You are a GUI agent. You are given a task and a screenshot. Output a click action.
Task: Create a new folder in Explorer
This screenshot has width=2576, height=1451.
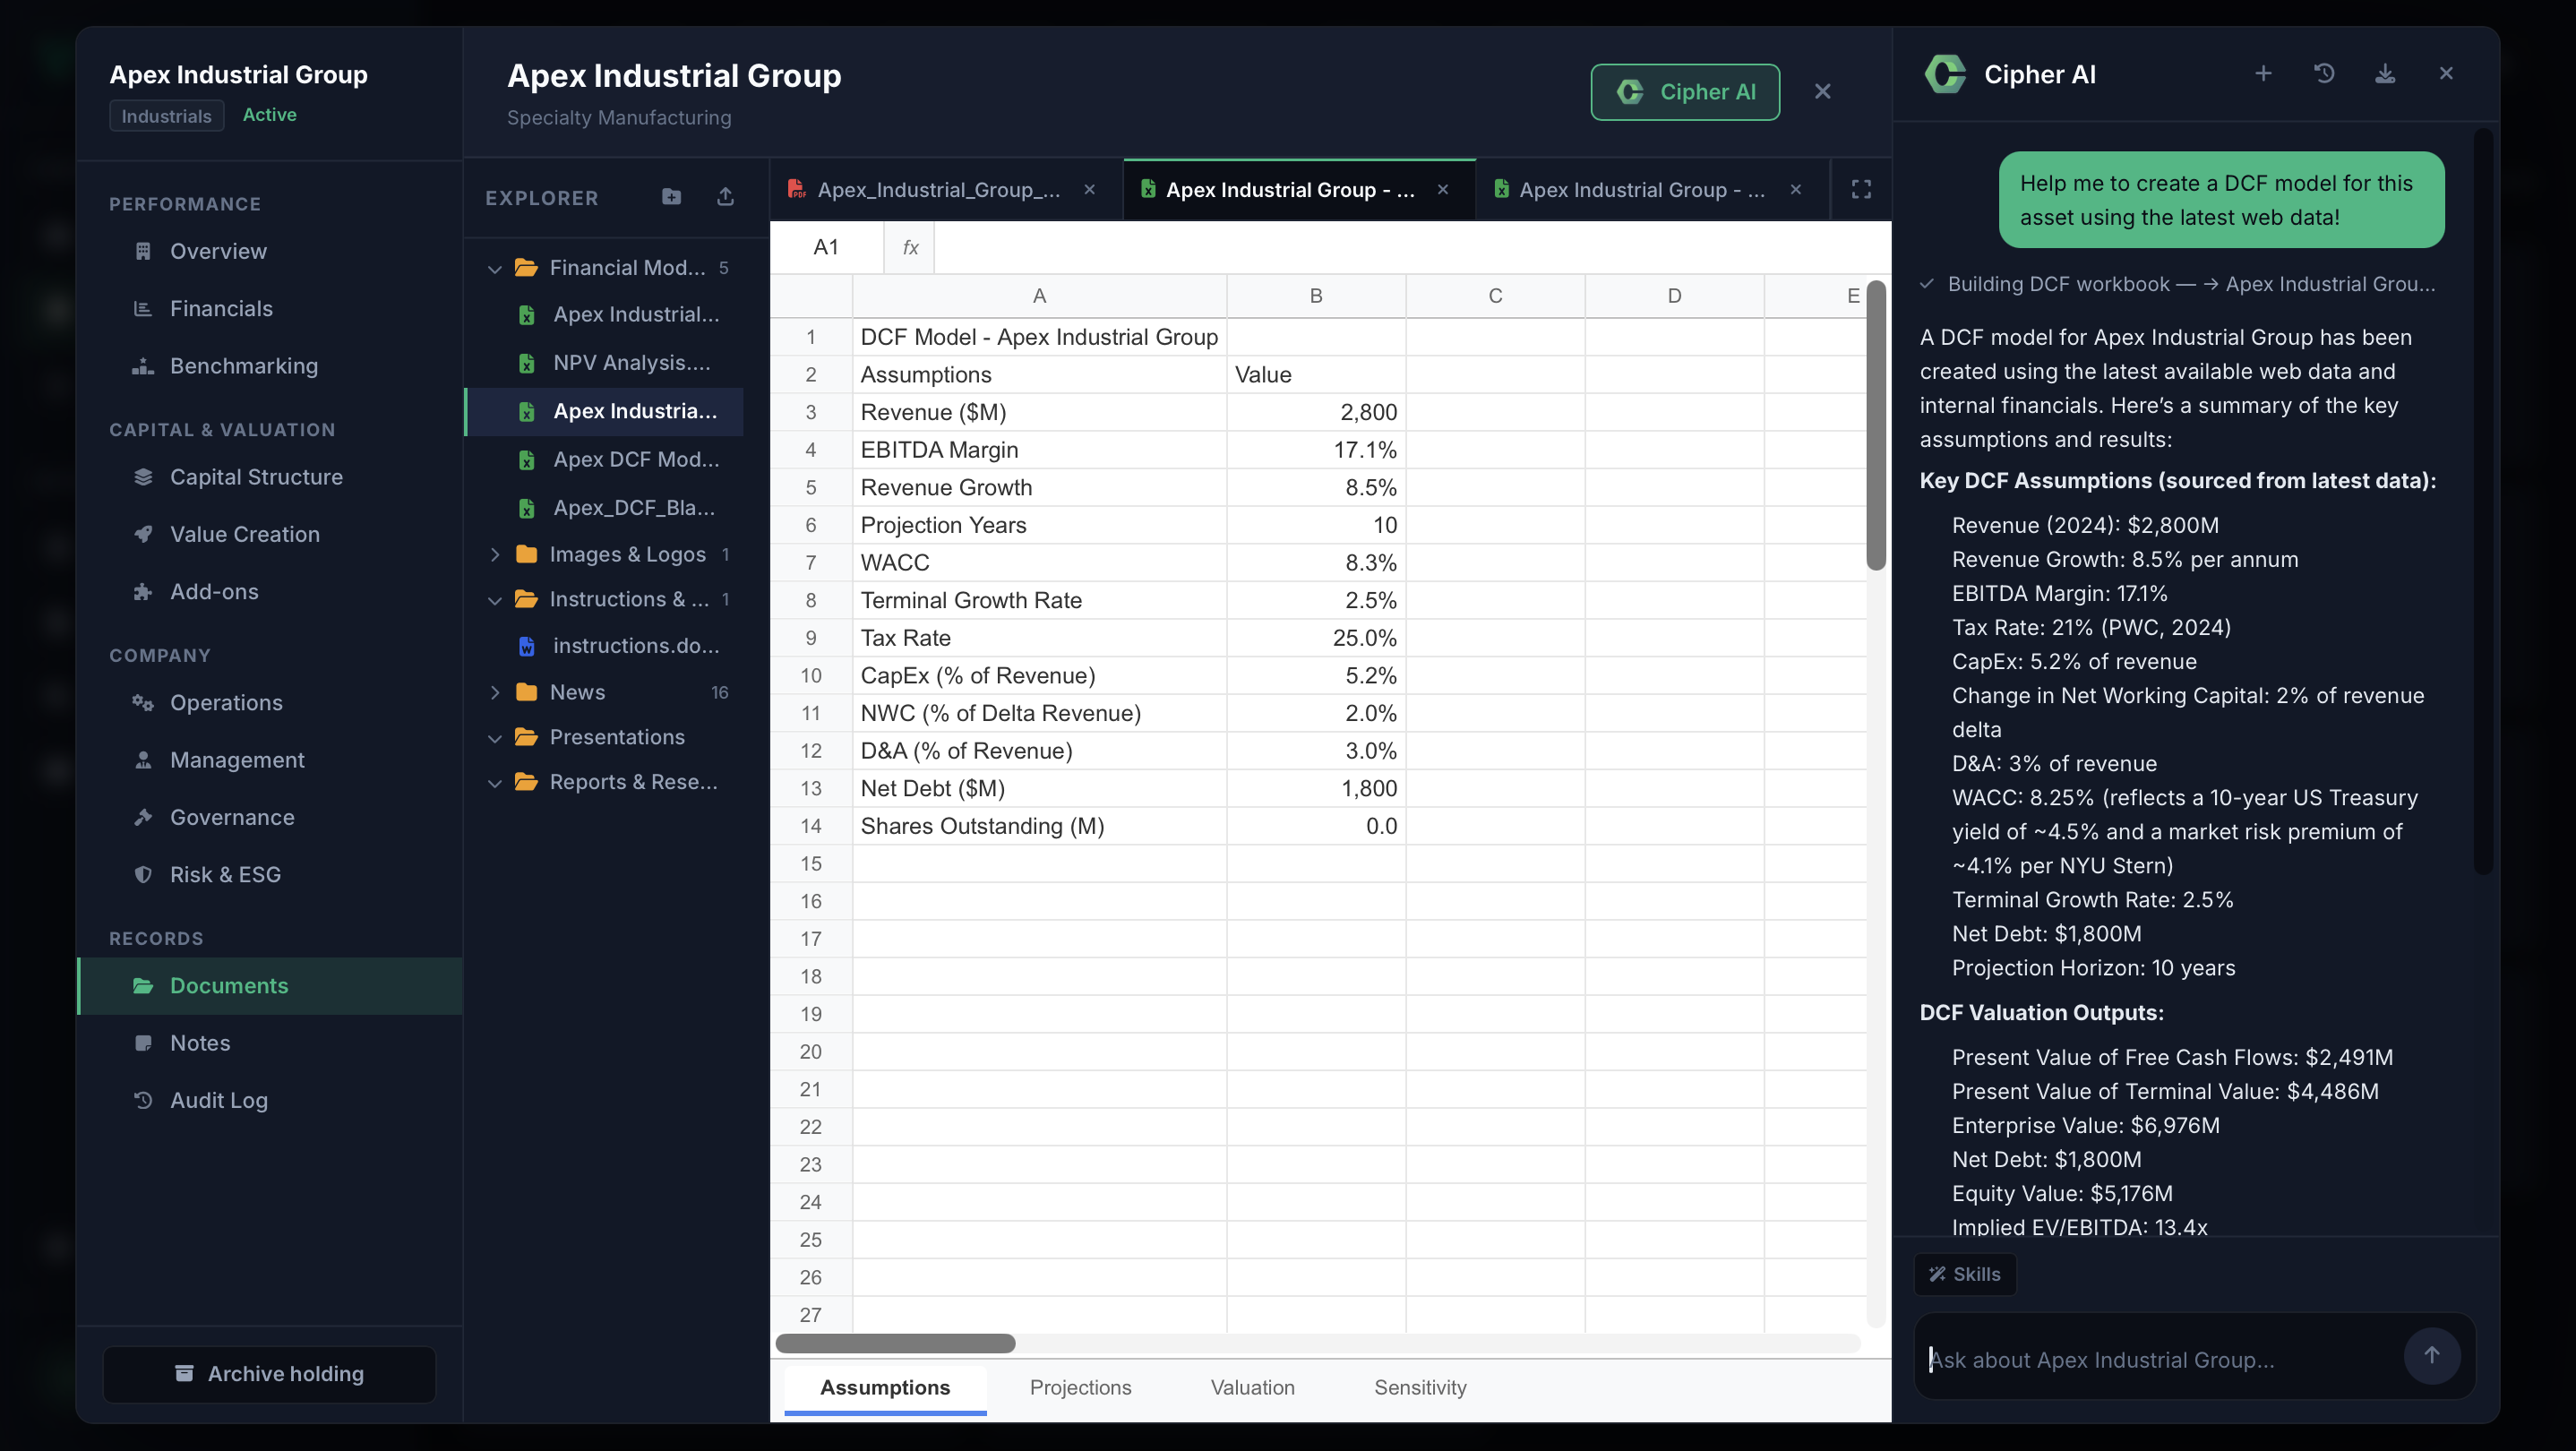coord(671,197)
